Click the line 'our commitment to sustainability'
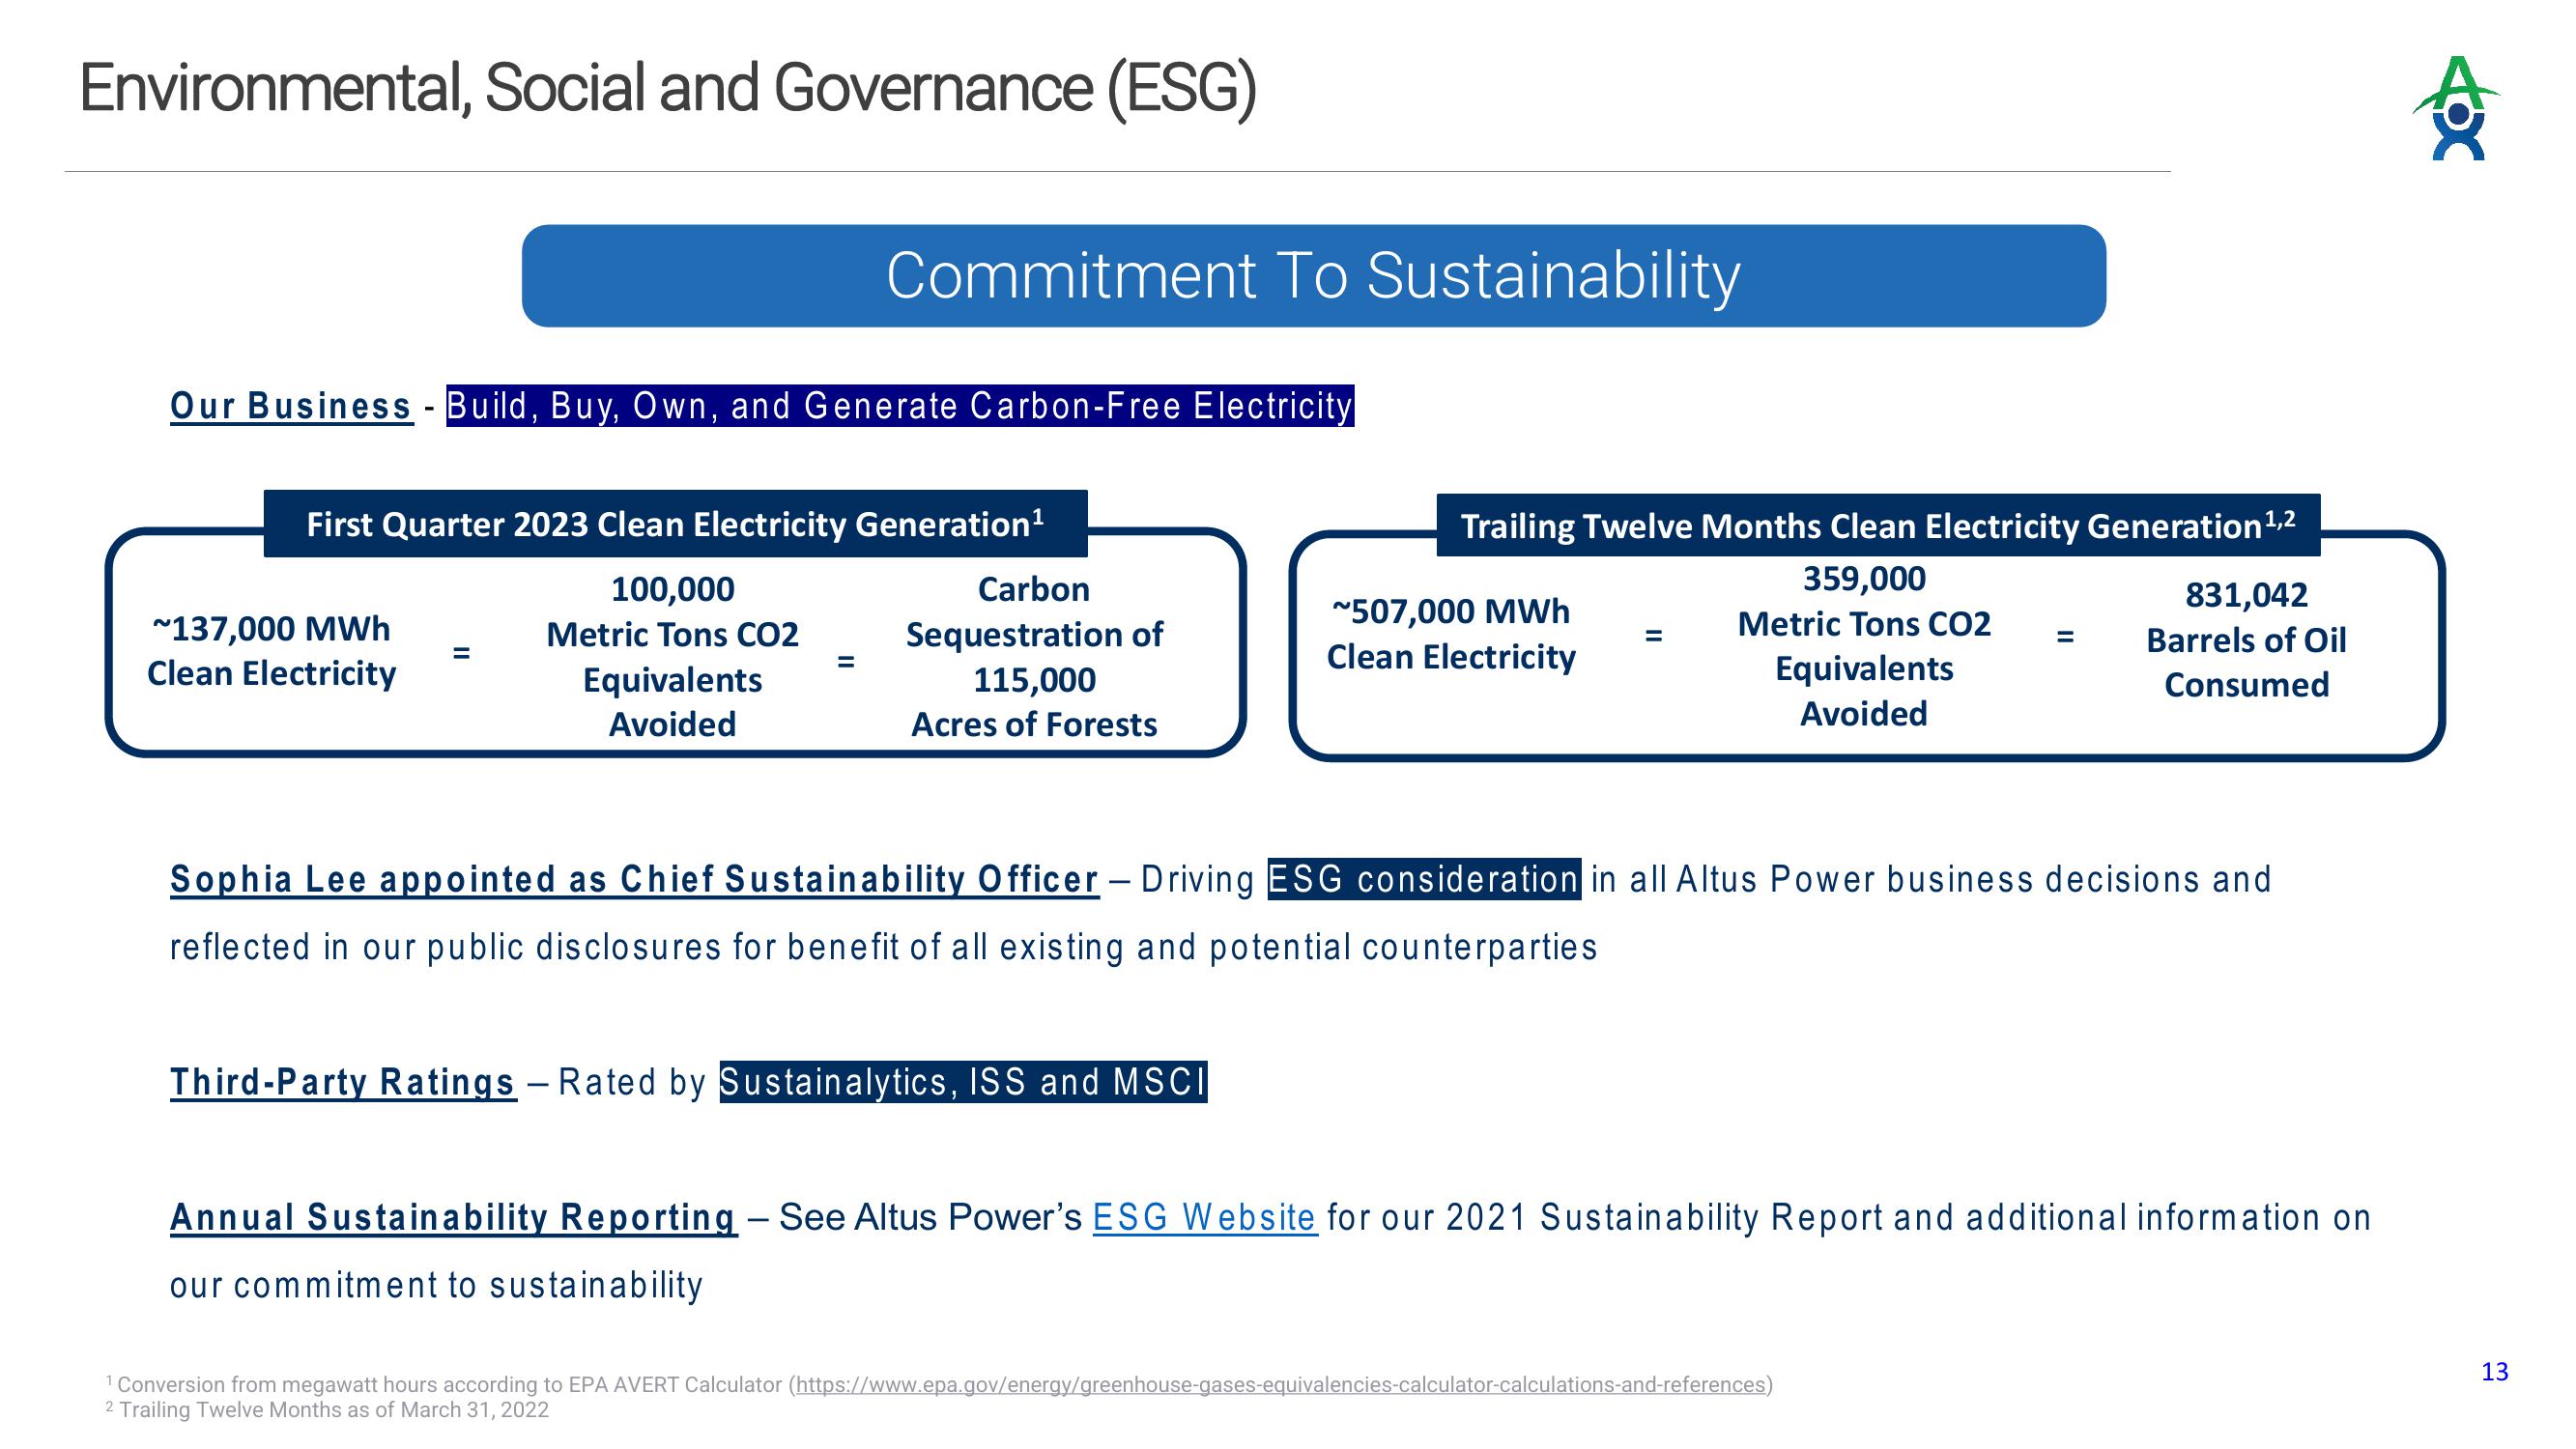Viewport: 2576px width, 1449px height. click(436, 1285)
